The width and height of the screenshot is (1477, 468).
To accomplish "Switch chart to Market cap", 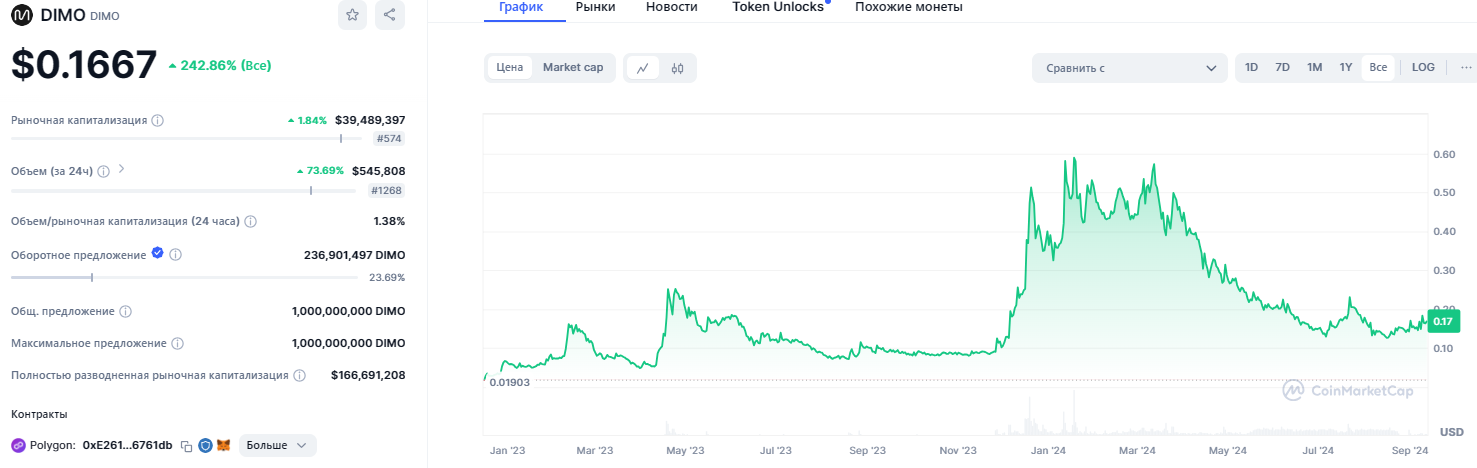I will 573,68.
